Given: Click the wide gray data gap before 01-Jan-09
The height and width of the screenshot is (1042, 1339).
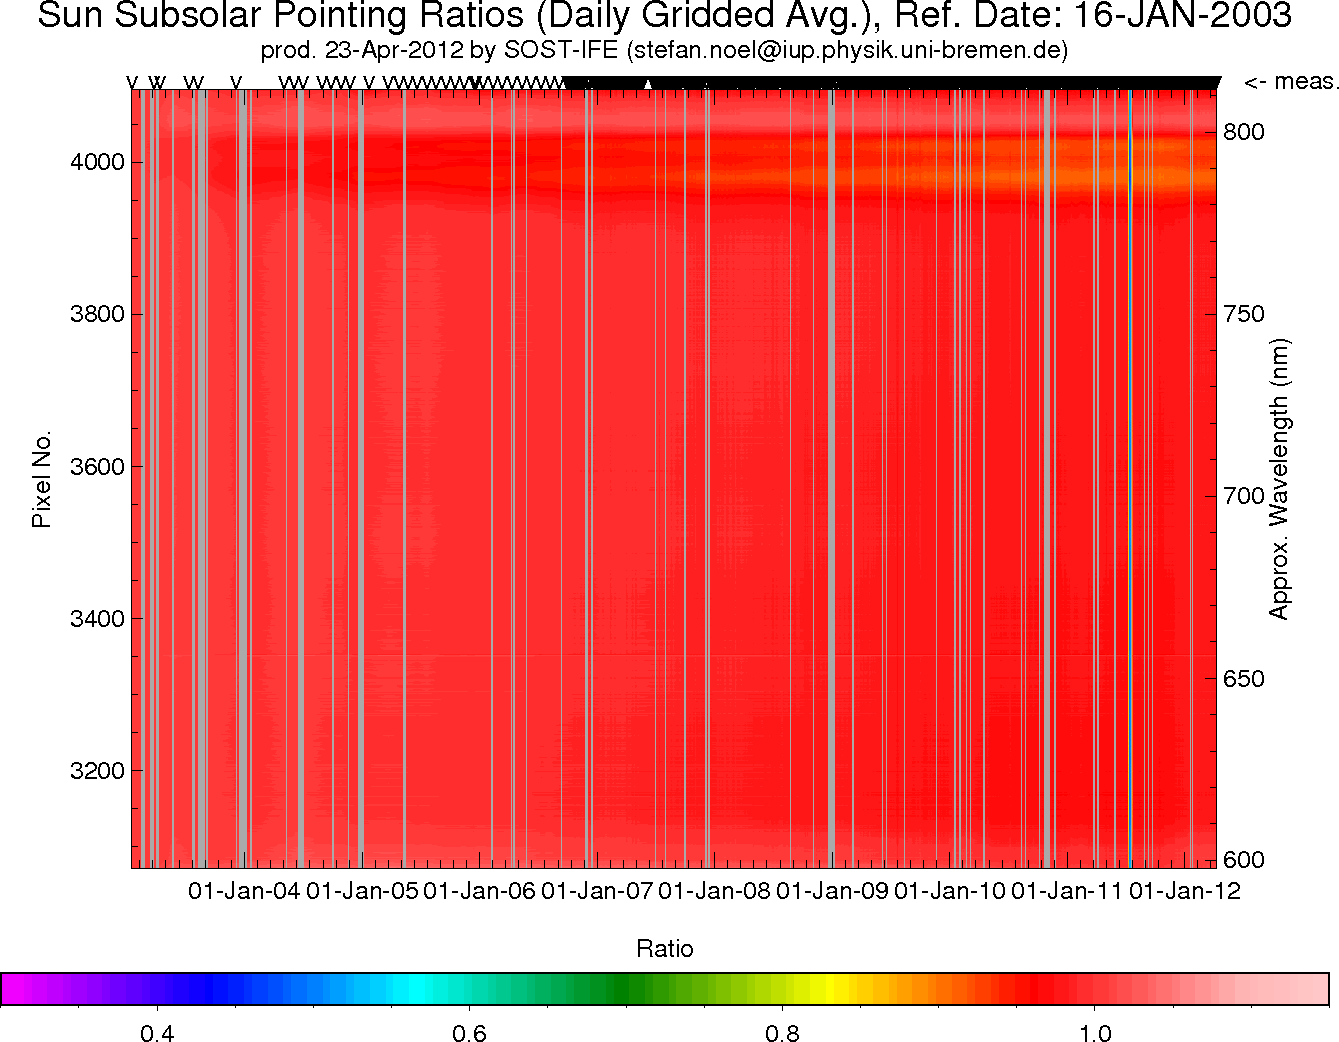Looking at the screenshot, I should pos(831,478).
